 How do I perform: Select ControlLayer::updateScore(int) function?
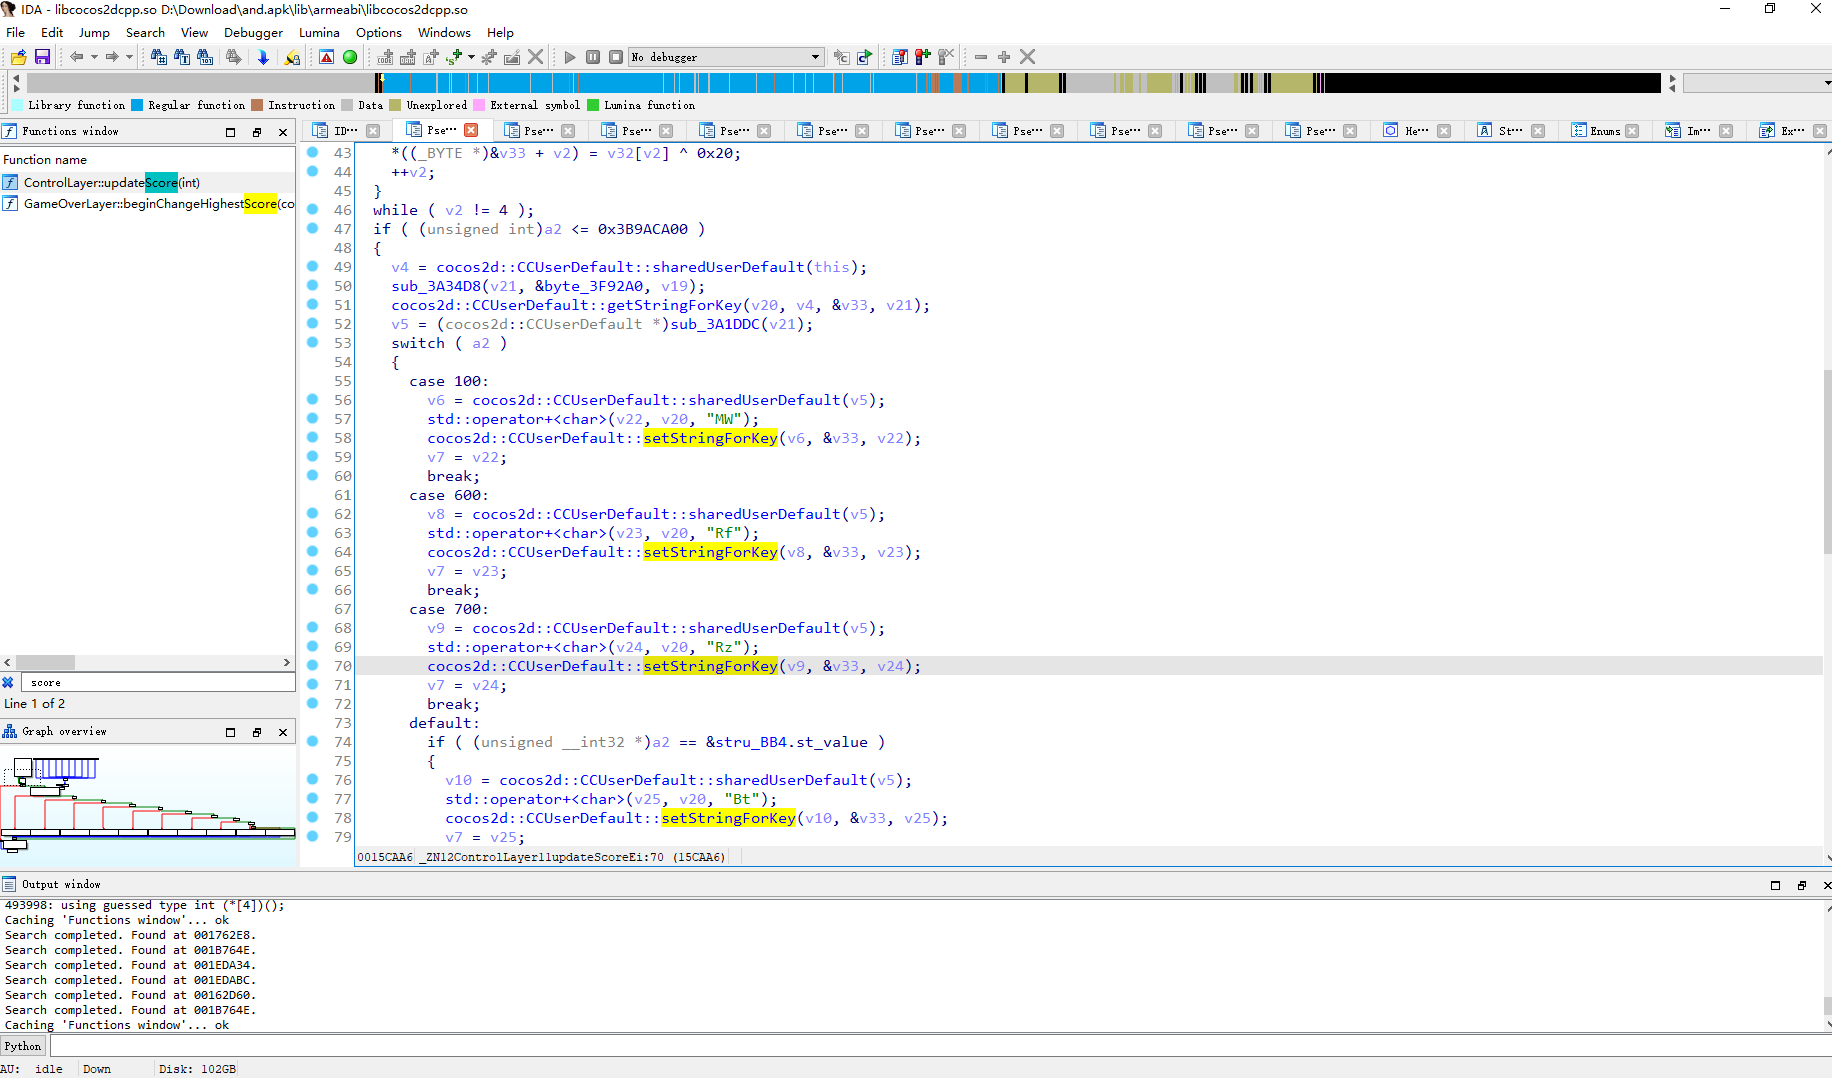pyautogui.click(x=112, y=182)
